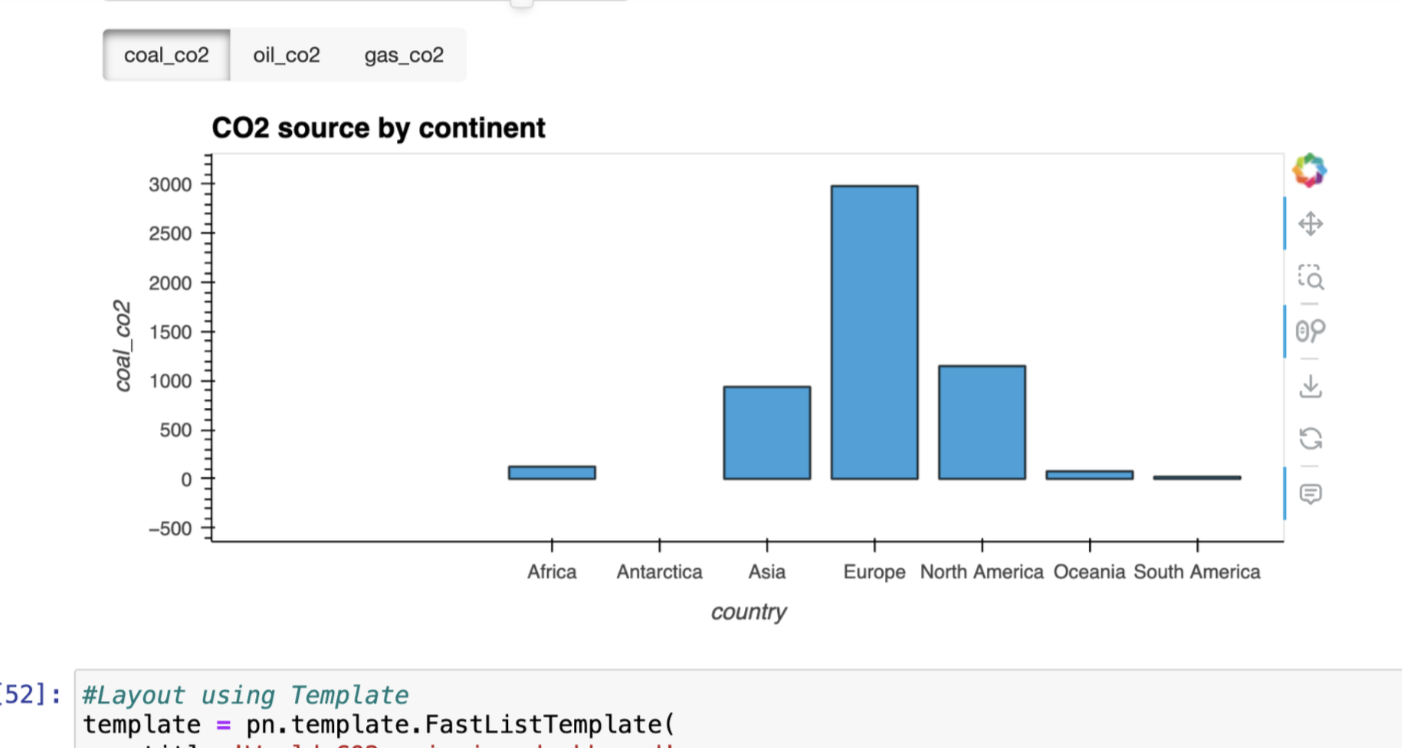
Task: Click the slider handle above the buttons
Action: click(521, 3)
